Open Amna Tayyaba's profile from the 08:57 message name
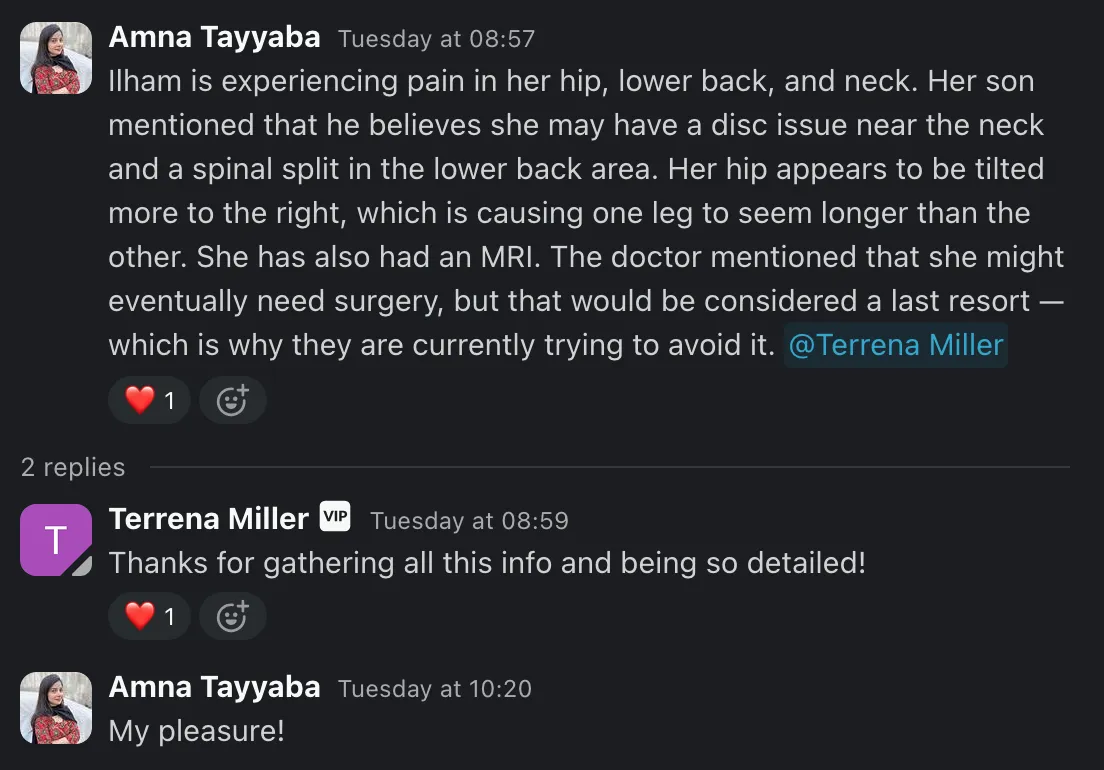The image size is (1104, 770). [x=214, y=38]
